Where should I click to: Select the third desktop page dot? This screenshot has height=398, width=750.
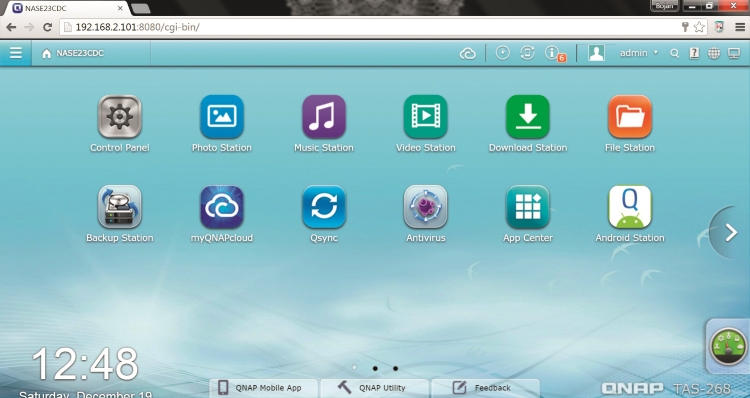pyautogui.click(x=396, y=368)
